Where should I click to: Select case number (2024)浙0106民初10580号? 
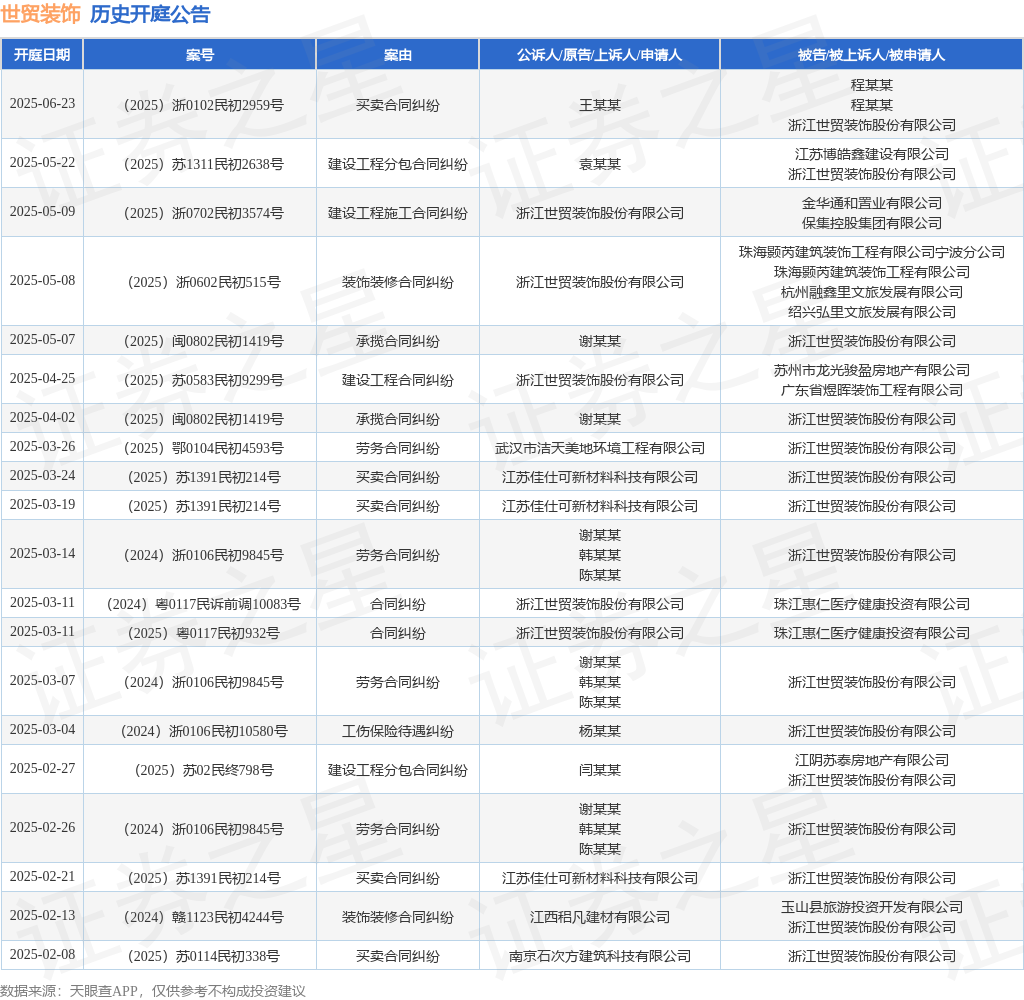[x=204, y=731]
